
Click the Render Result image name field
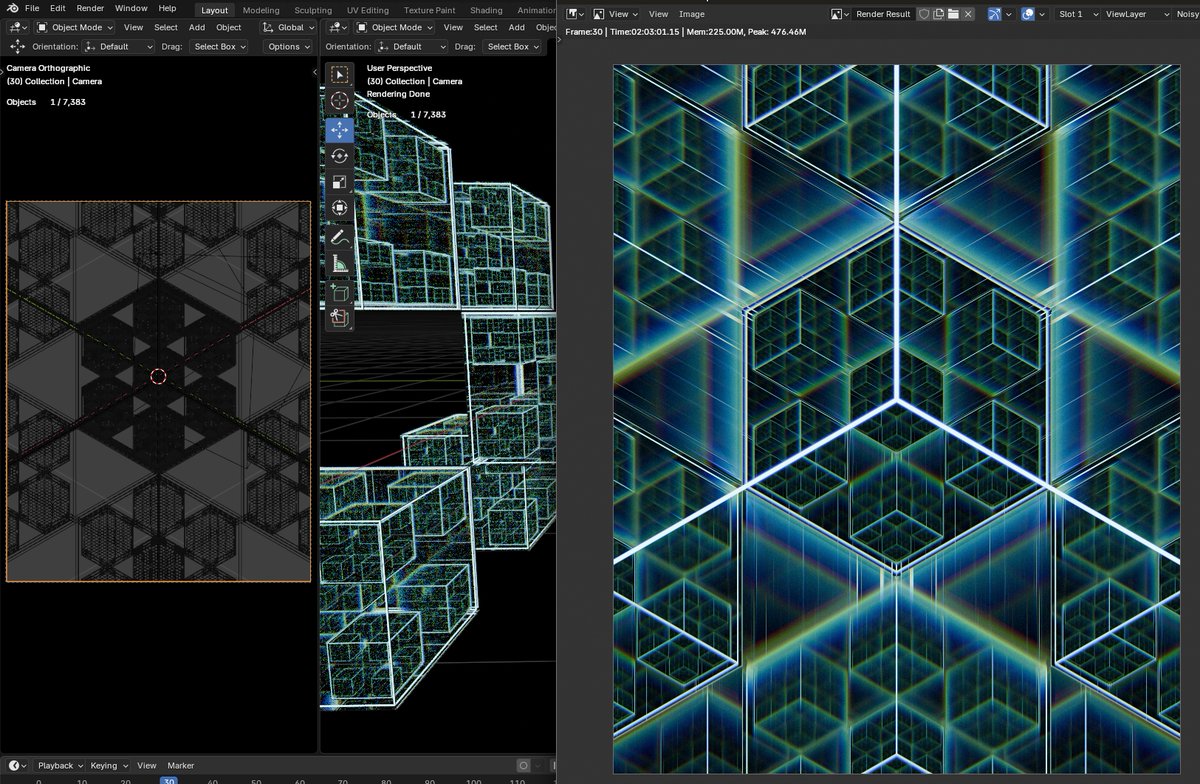884,14
